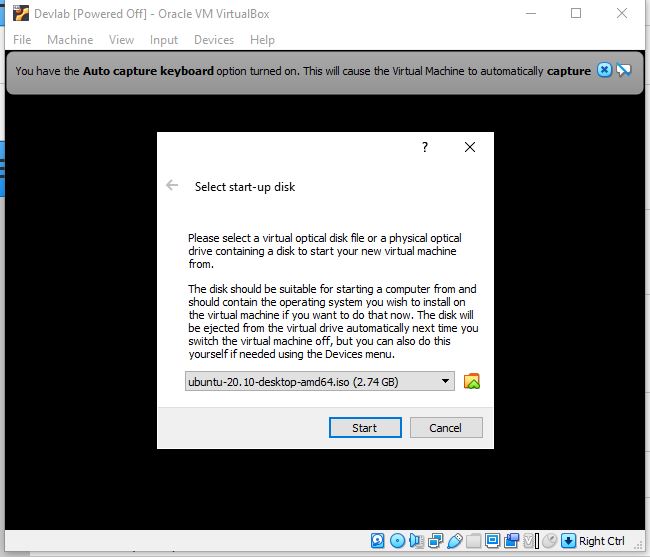The image size is (650, 557).
Task: Click the don't-show-again notification icon
Action: click(624, 70)
